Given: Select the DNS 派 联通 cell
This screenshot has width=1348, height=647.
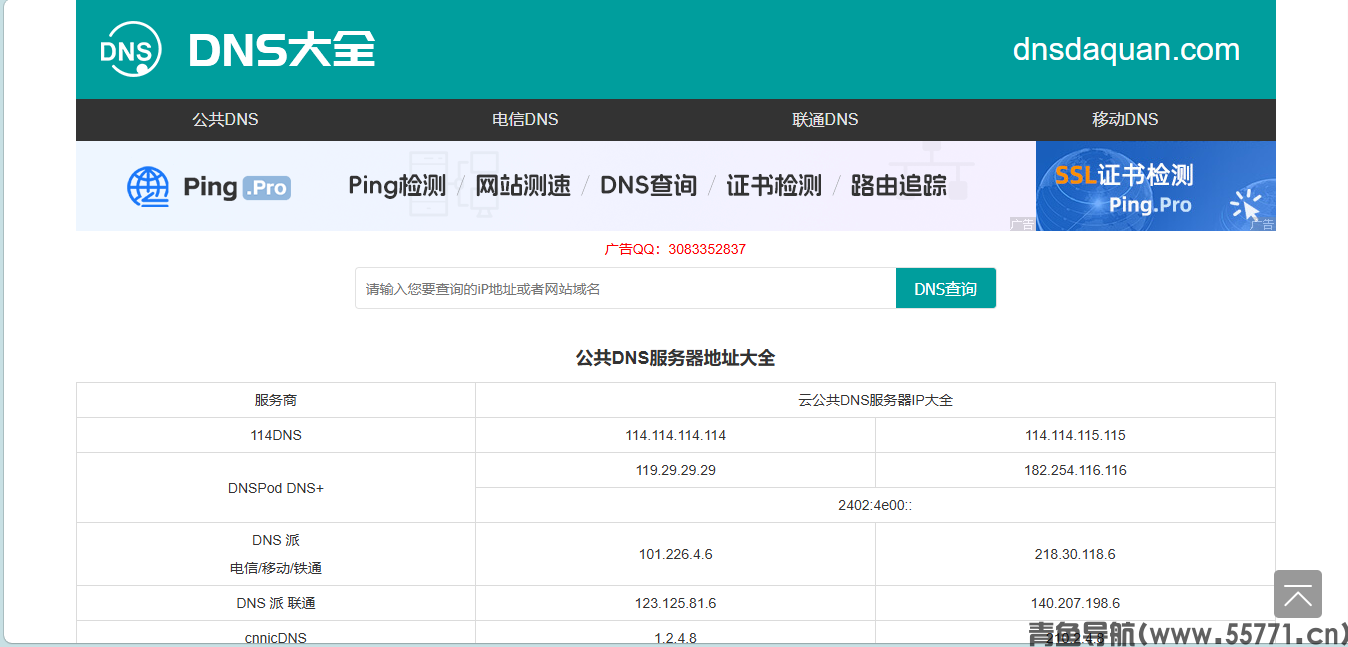Looking at the screenshot, I should (x=276, y=603).
